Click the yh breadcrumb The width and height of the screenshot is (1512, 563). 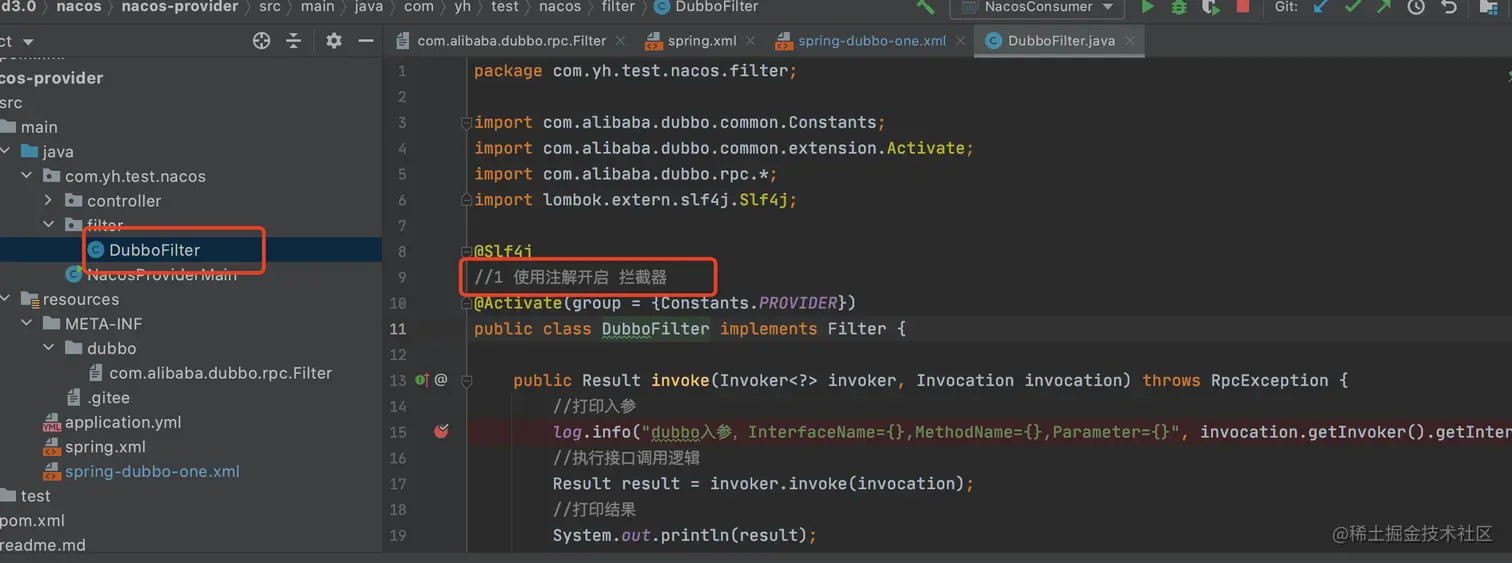[462, 6]
